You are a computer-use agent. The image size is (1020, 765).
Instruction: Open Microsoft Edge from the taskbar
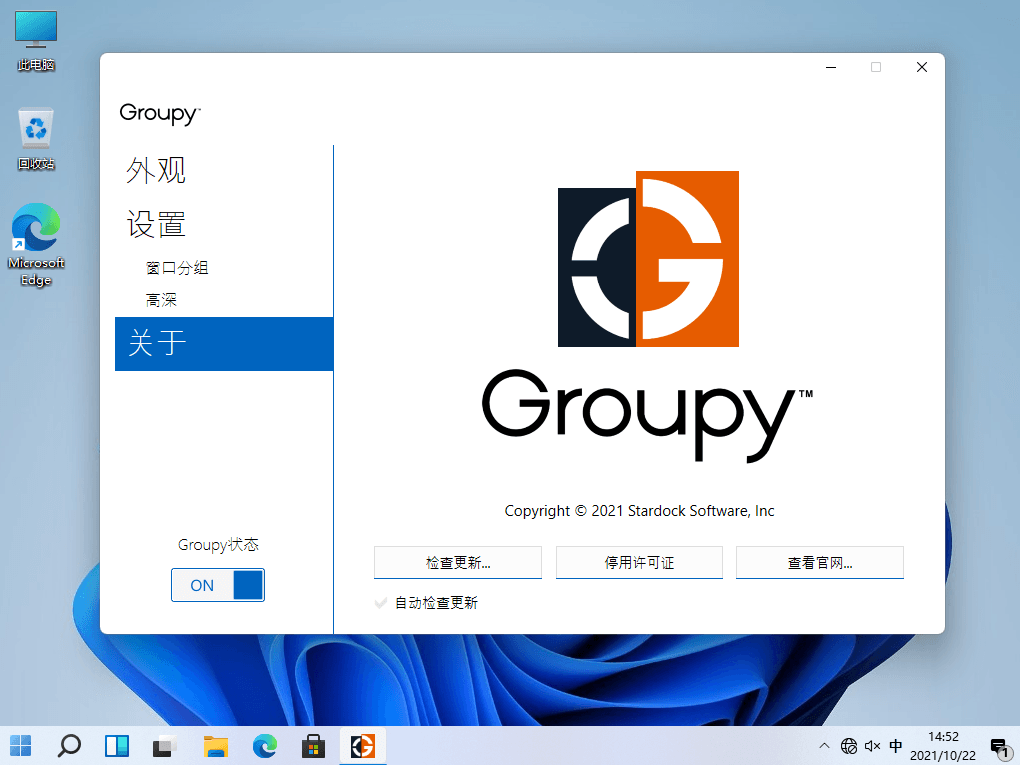click(x=264, y=745)
